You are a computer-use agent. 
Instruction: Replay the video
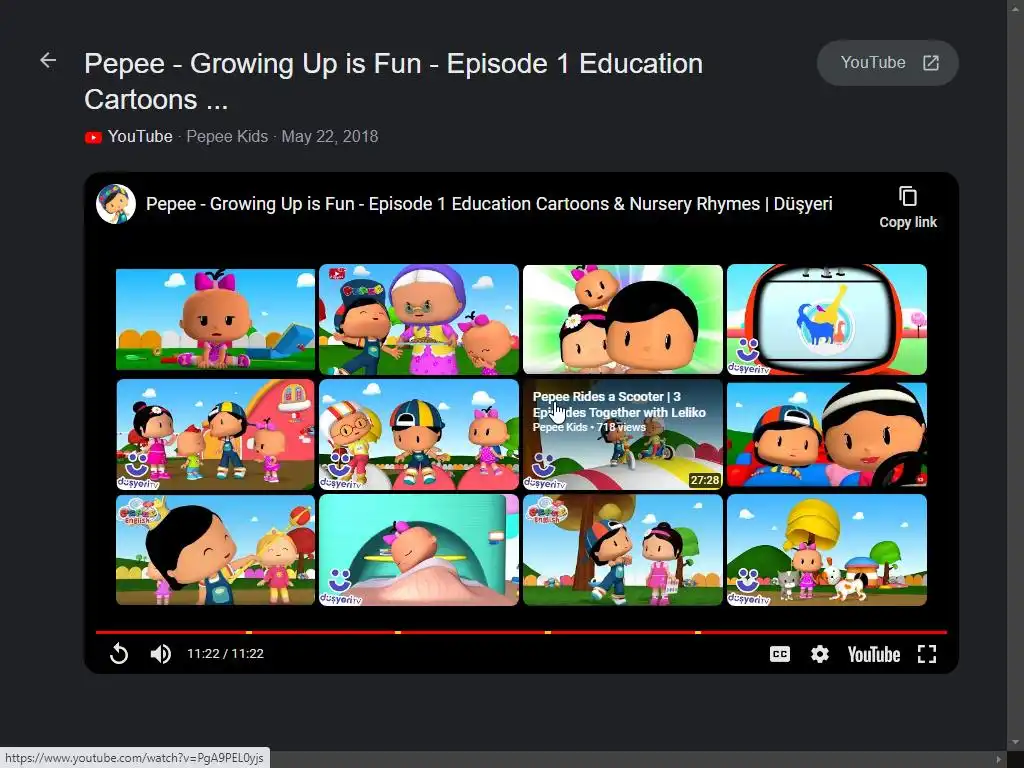tap(119, 654)
